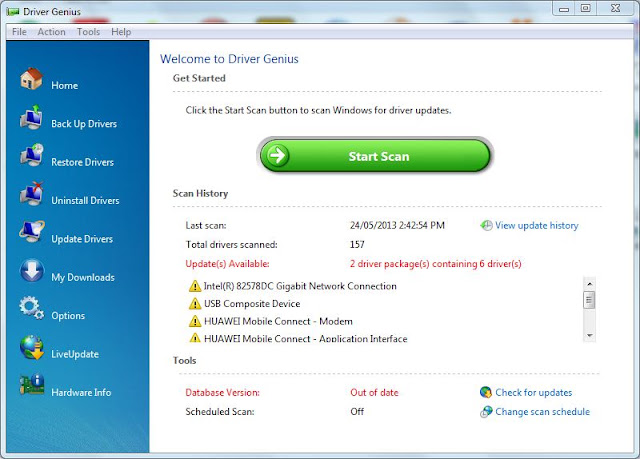The height and width of the screenshot is (459, 640).
Task: Select the USB Composite Device entry
Action: click(252, 304)
